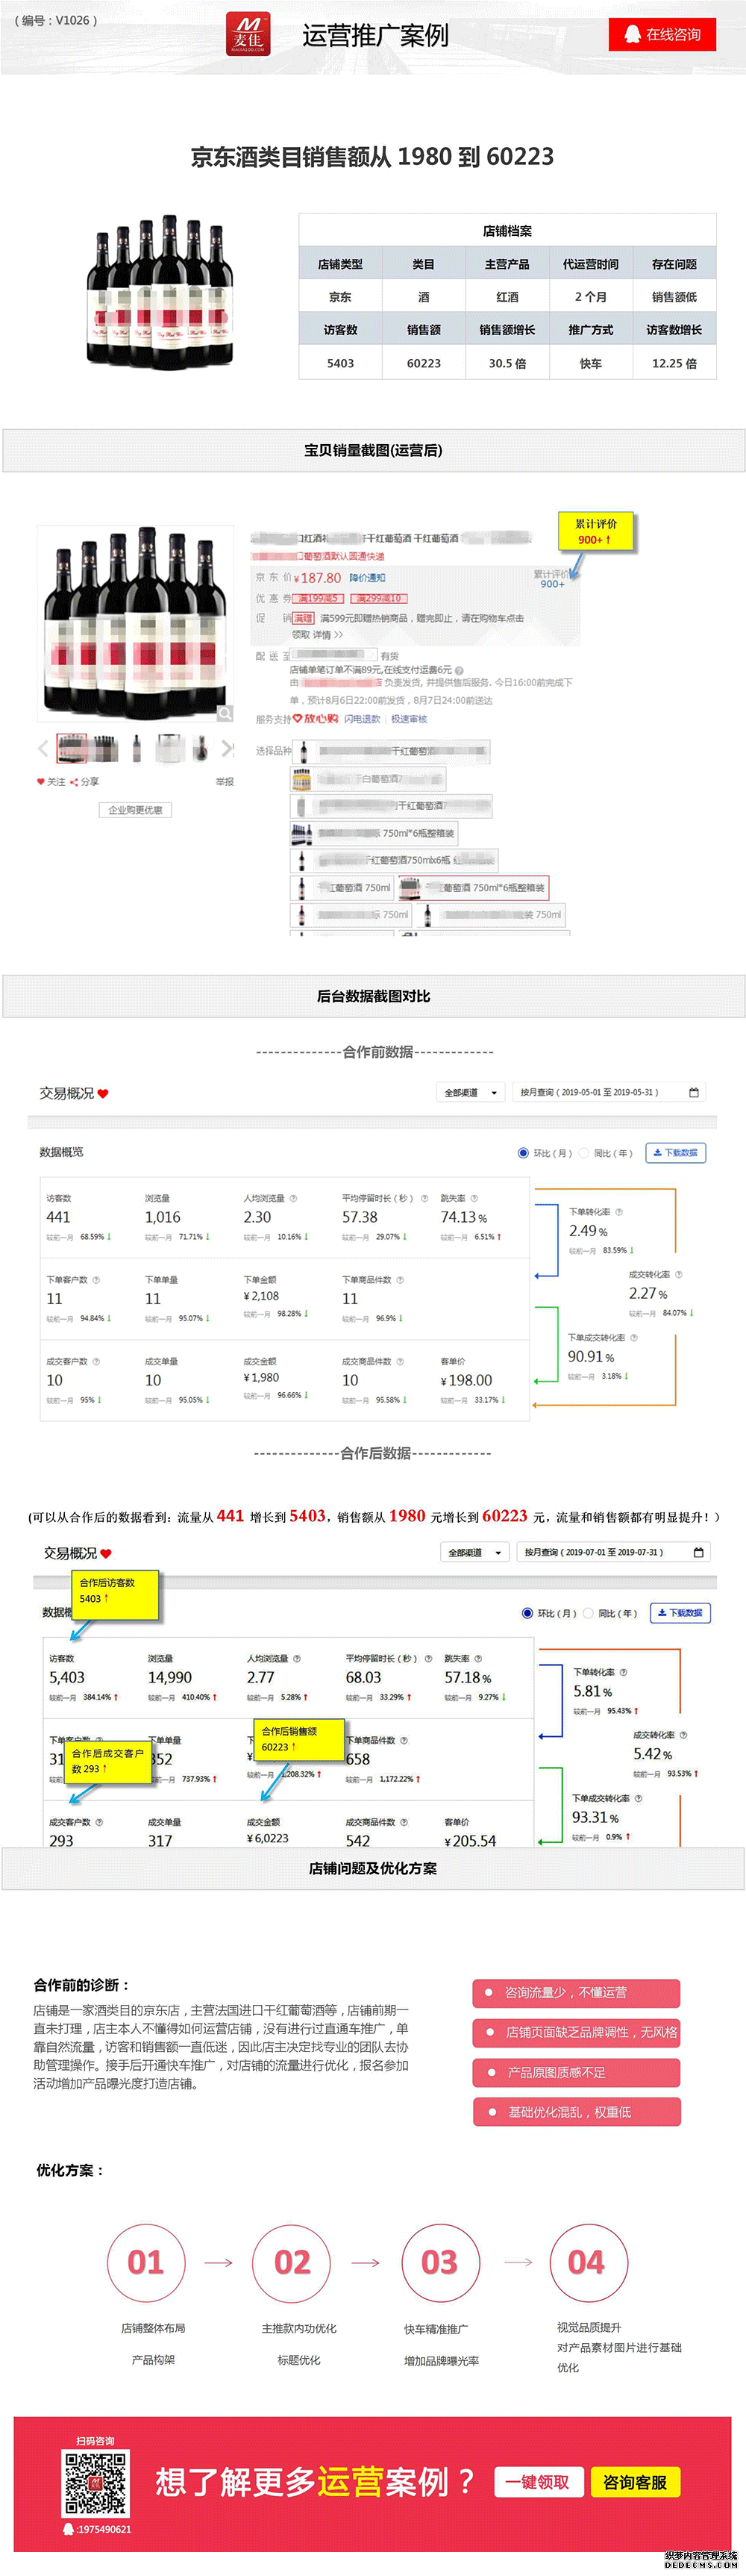Click the step 01 circle 店铺整体布局
The height and width of the screenshot is (2576, 746).
146,2262
